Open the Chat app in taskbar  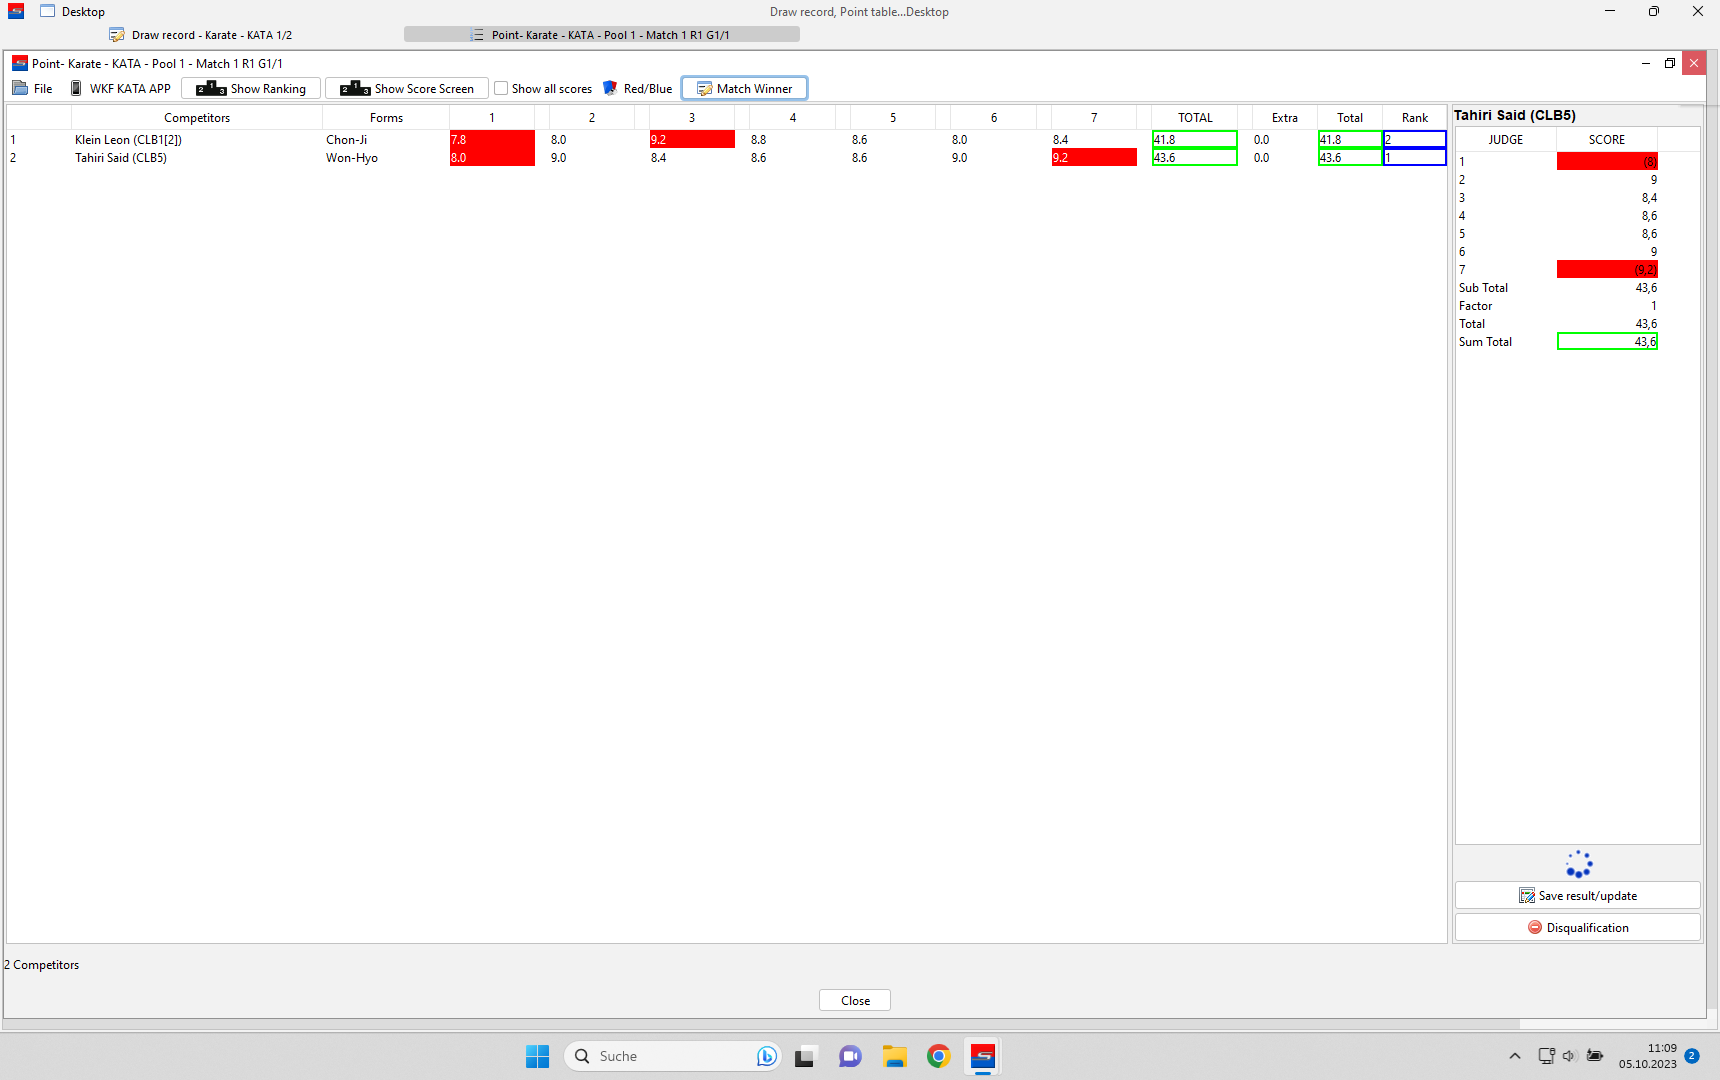click(x=850, y=1056)
